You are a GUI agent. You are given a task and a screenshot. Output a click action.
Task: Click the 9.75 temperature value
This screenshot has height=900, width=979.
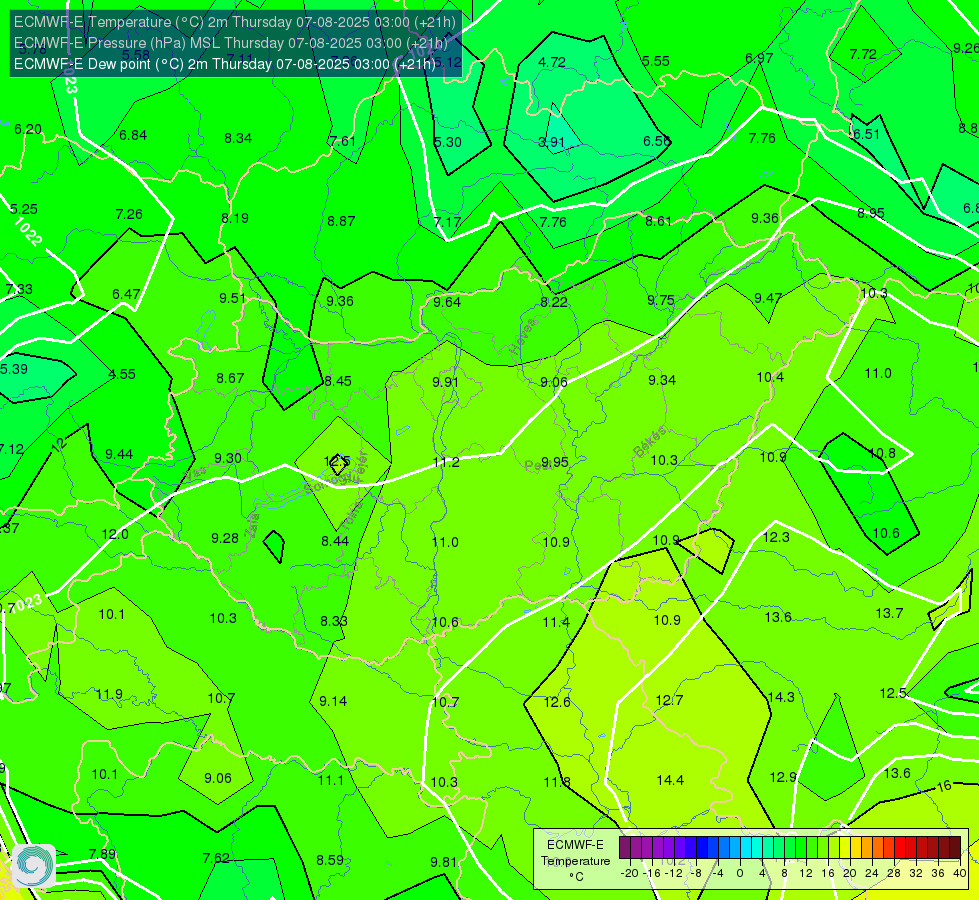tap(661, 300)
